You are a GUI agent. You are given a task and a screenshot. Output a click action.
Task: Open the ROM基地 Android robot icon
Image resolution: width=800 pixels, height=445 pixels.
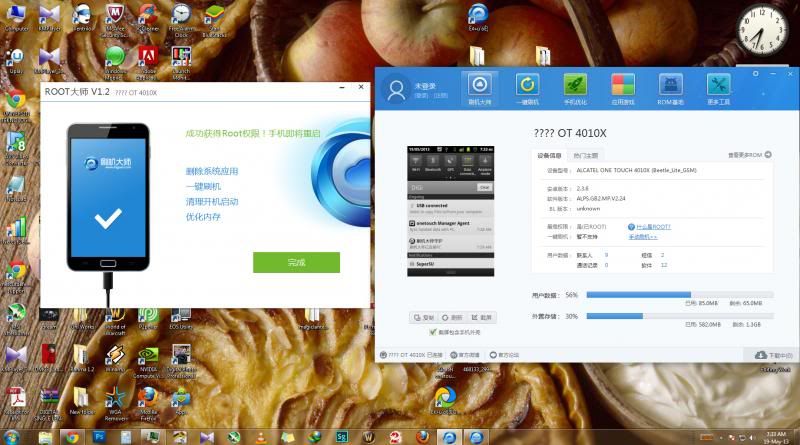670,89
